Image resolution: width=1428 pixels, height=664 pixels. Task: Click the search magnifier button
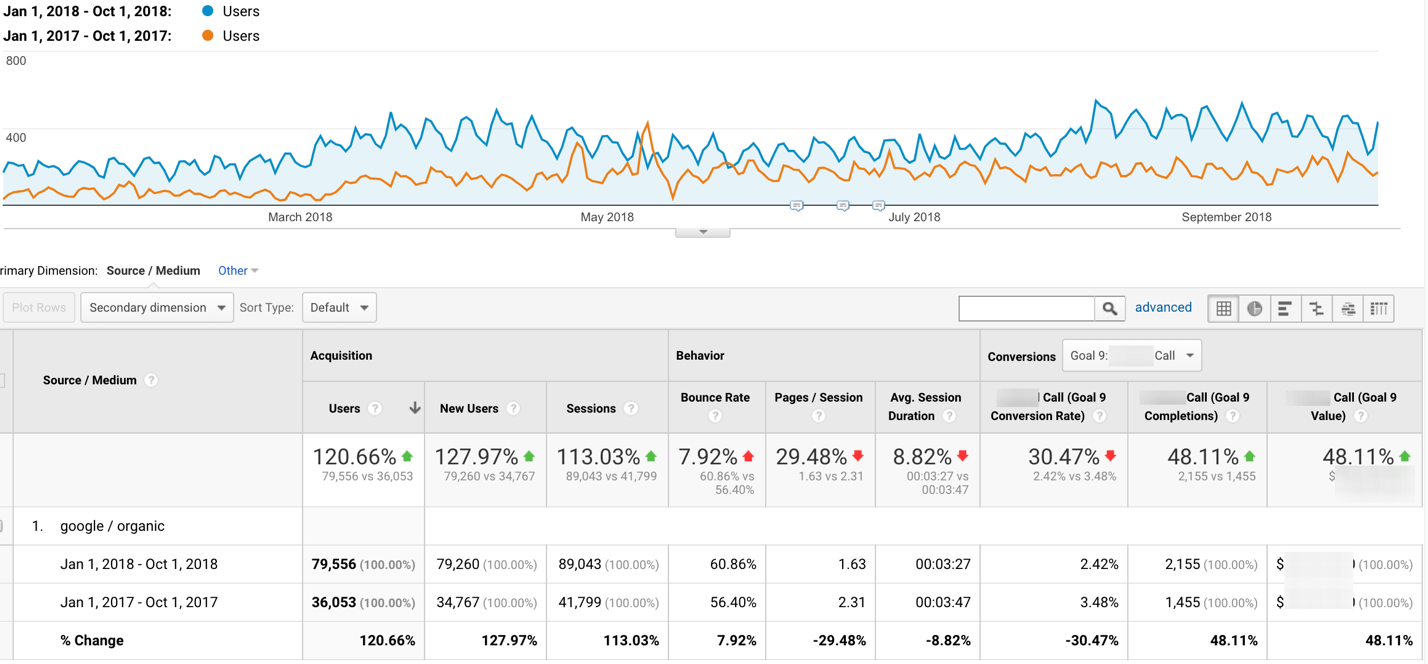(x=1110, y=309)
